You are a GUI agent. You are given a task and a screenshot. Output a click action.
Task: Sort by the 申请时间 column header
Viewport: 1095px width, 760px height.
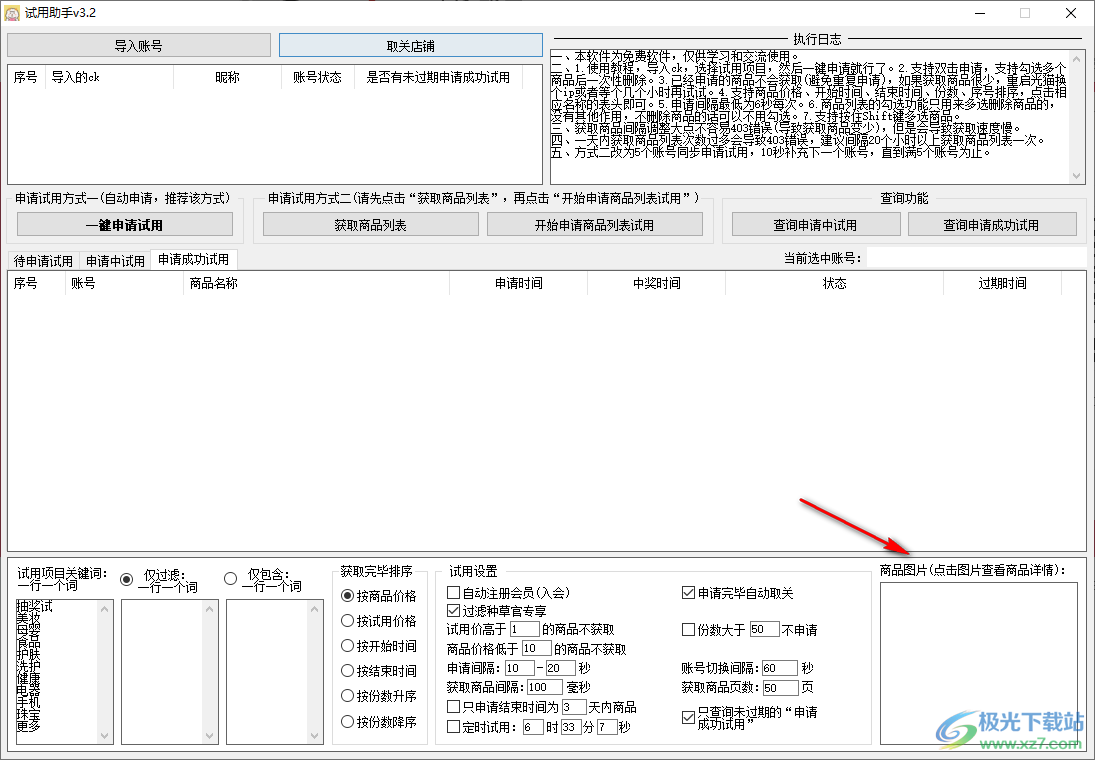pyautogui.click(x=519, y=283)
